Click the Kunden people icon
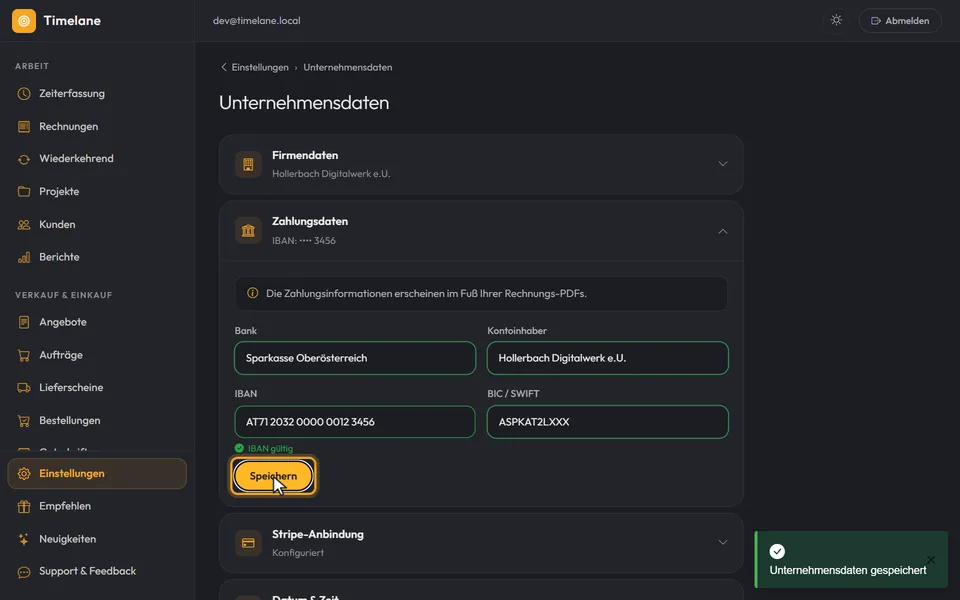 click(24, 225)
